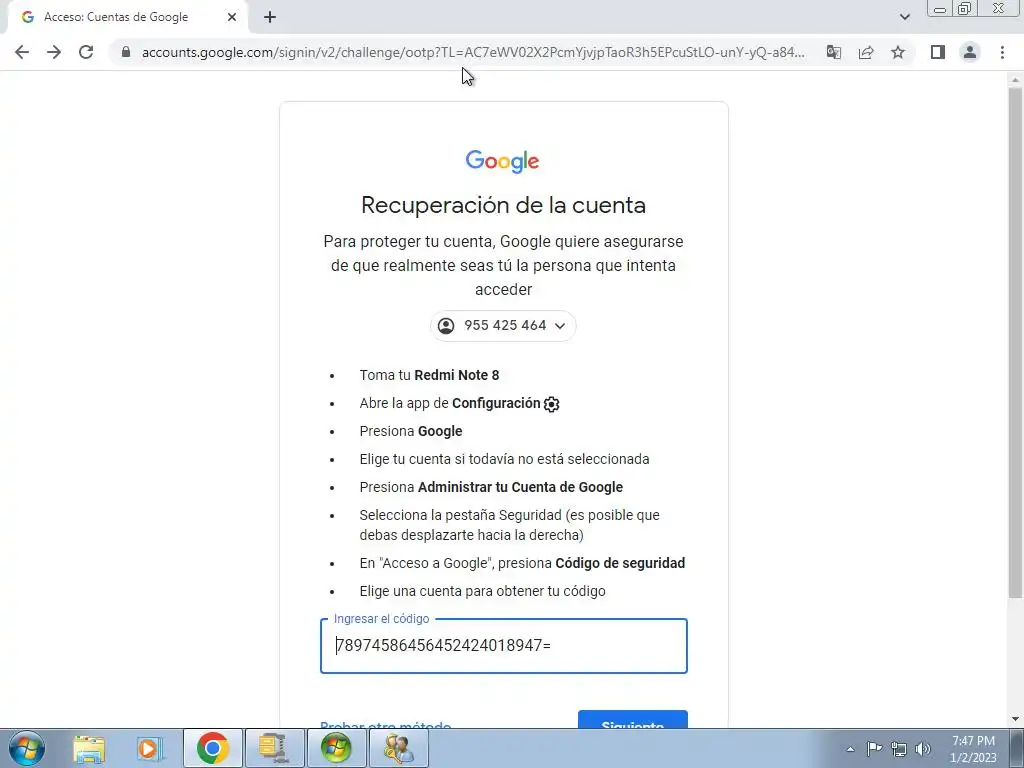
Task: Open a new browser tab
Action: click(270, 18)
